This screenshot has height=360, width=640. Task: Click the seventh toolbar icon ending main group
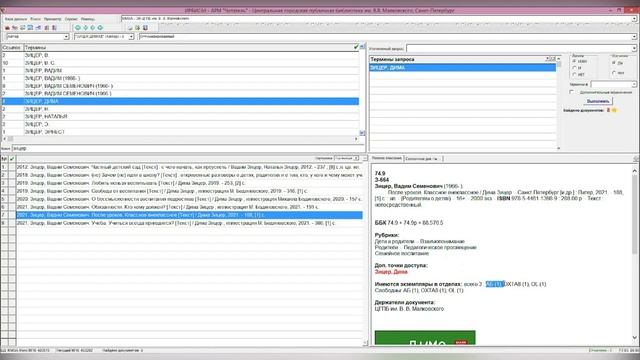click(54, 28)
